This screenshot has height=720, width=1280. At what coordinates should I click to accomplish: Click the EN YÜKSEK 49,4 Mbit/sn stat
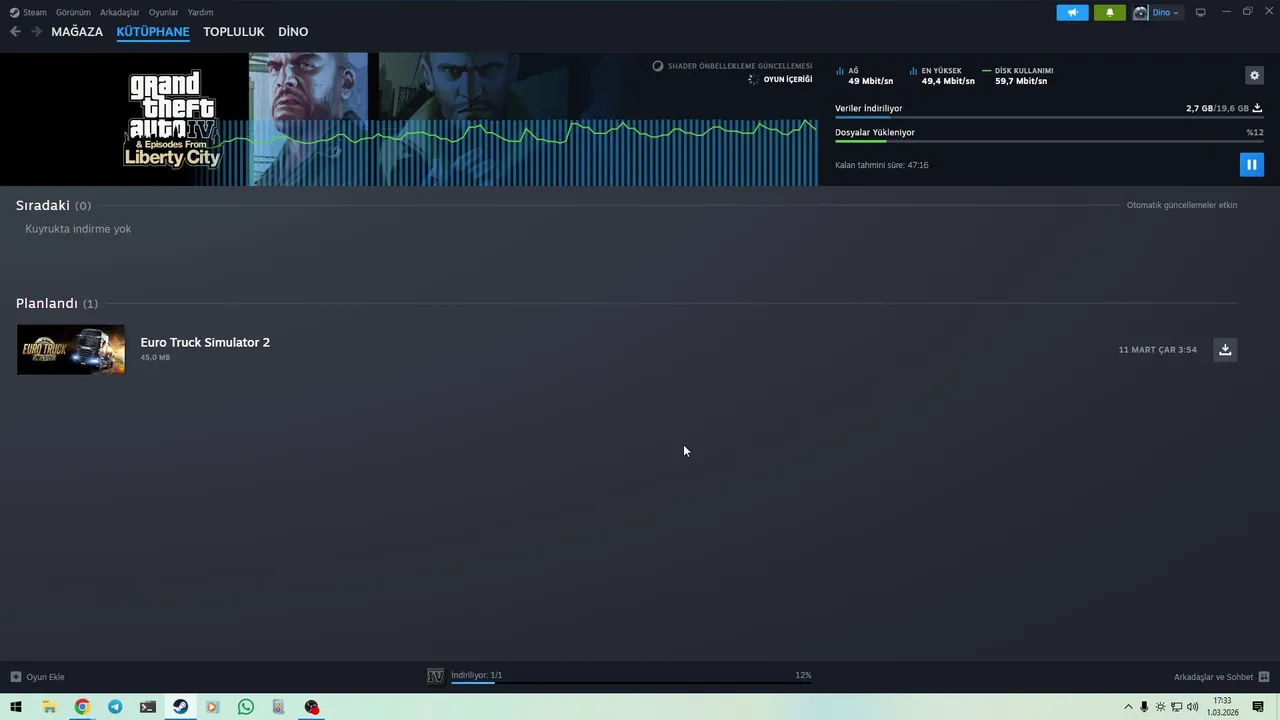point(942,76)
